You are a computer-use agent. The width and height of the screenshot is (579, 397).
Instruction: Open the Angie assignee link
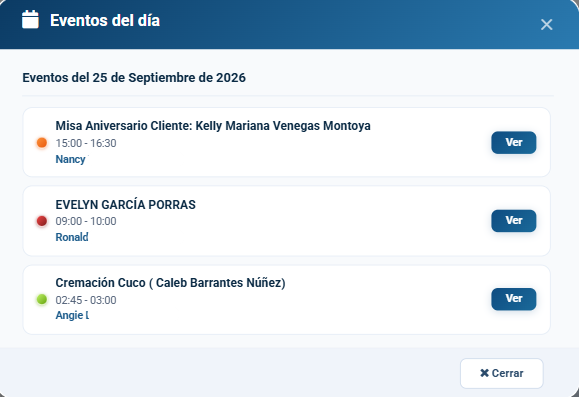point(72,315)
